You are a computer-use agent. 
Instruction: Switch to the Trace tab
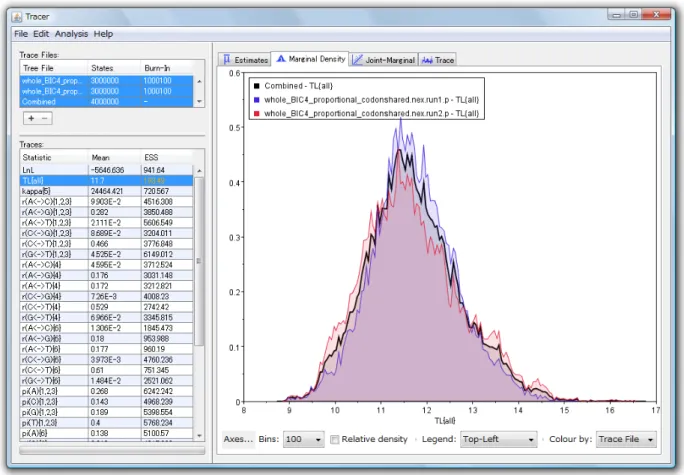[438, 60]
